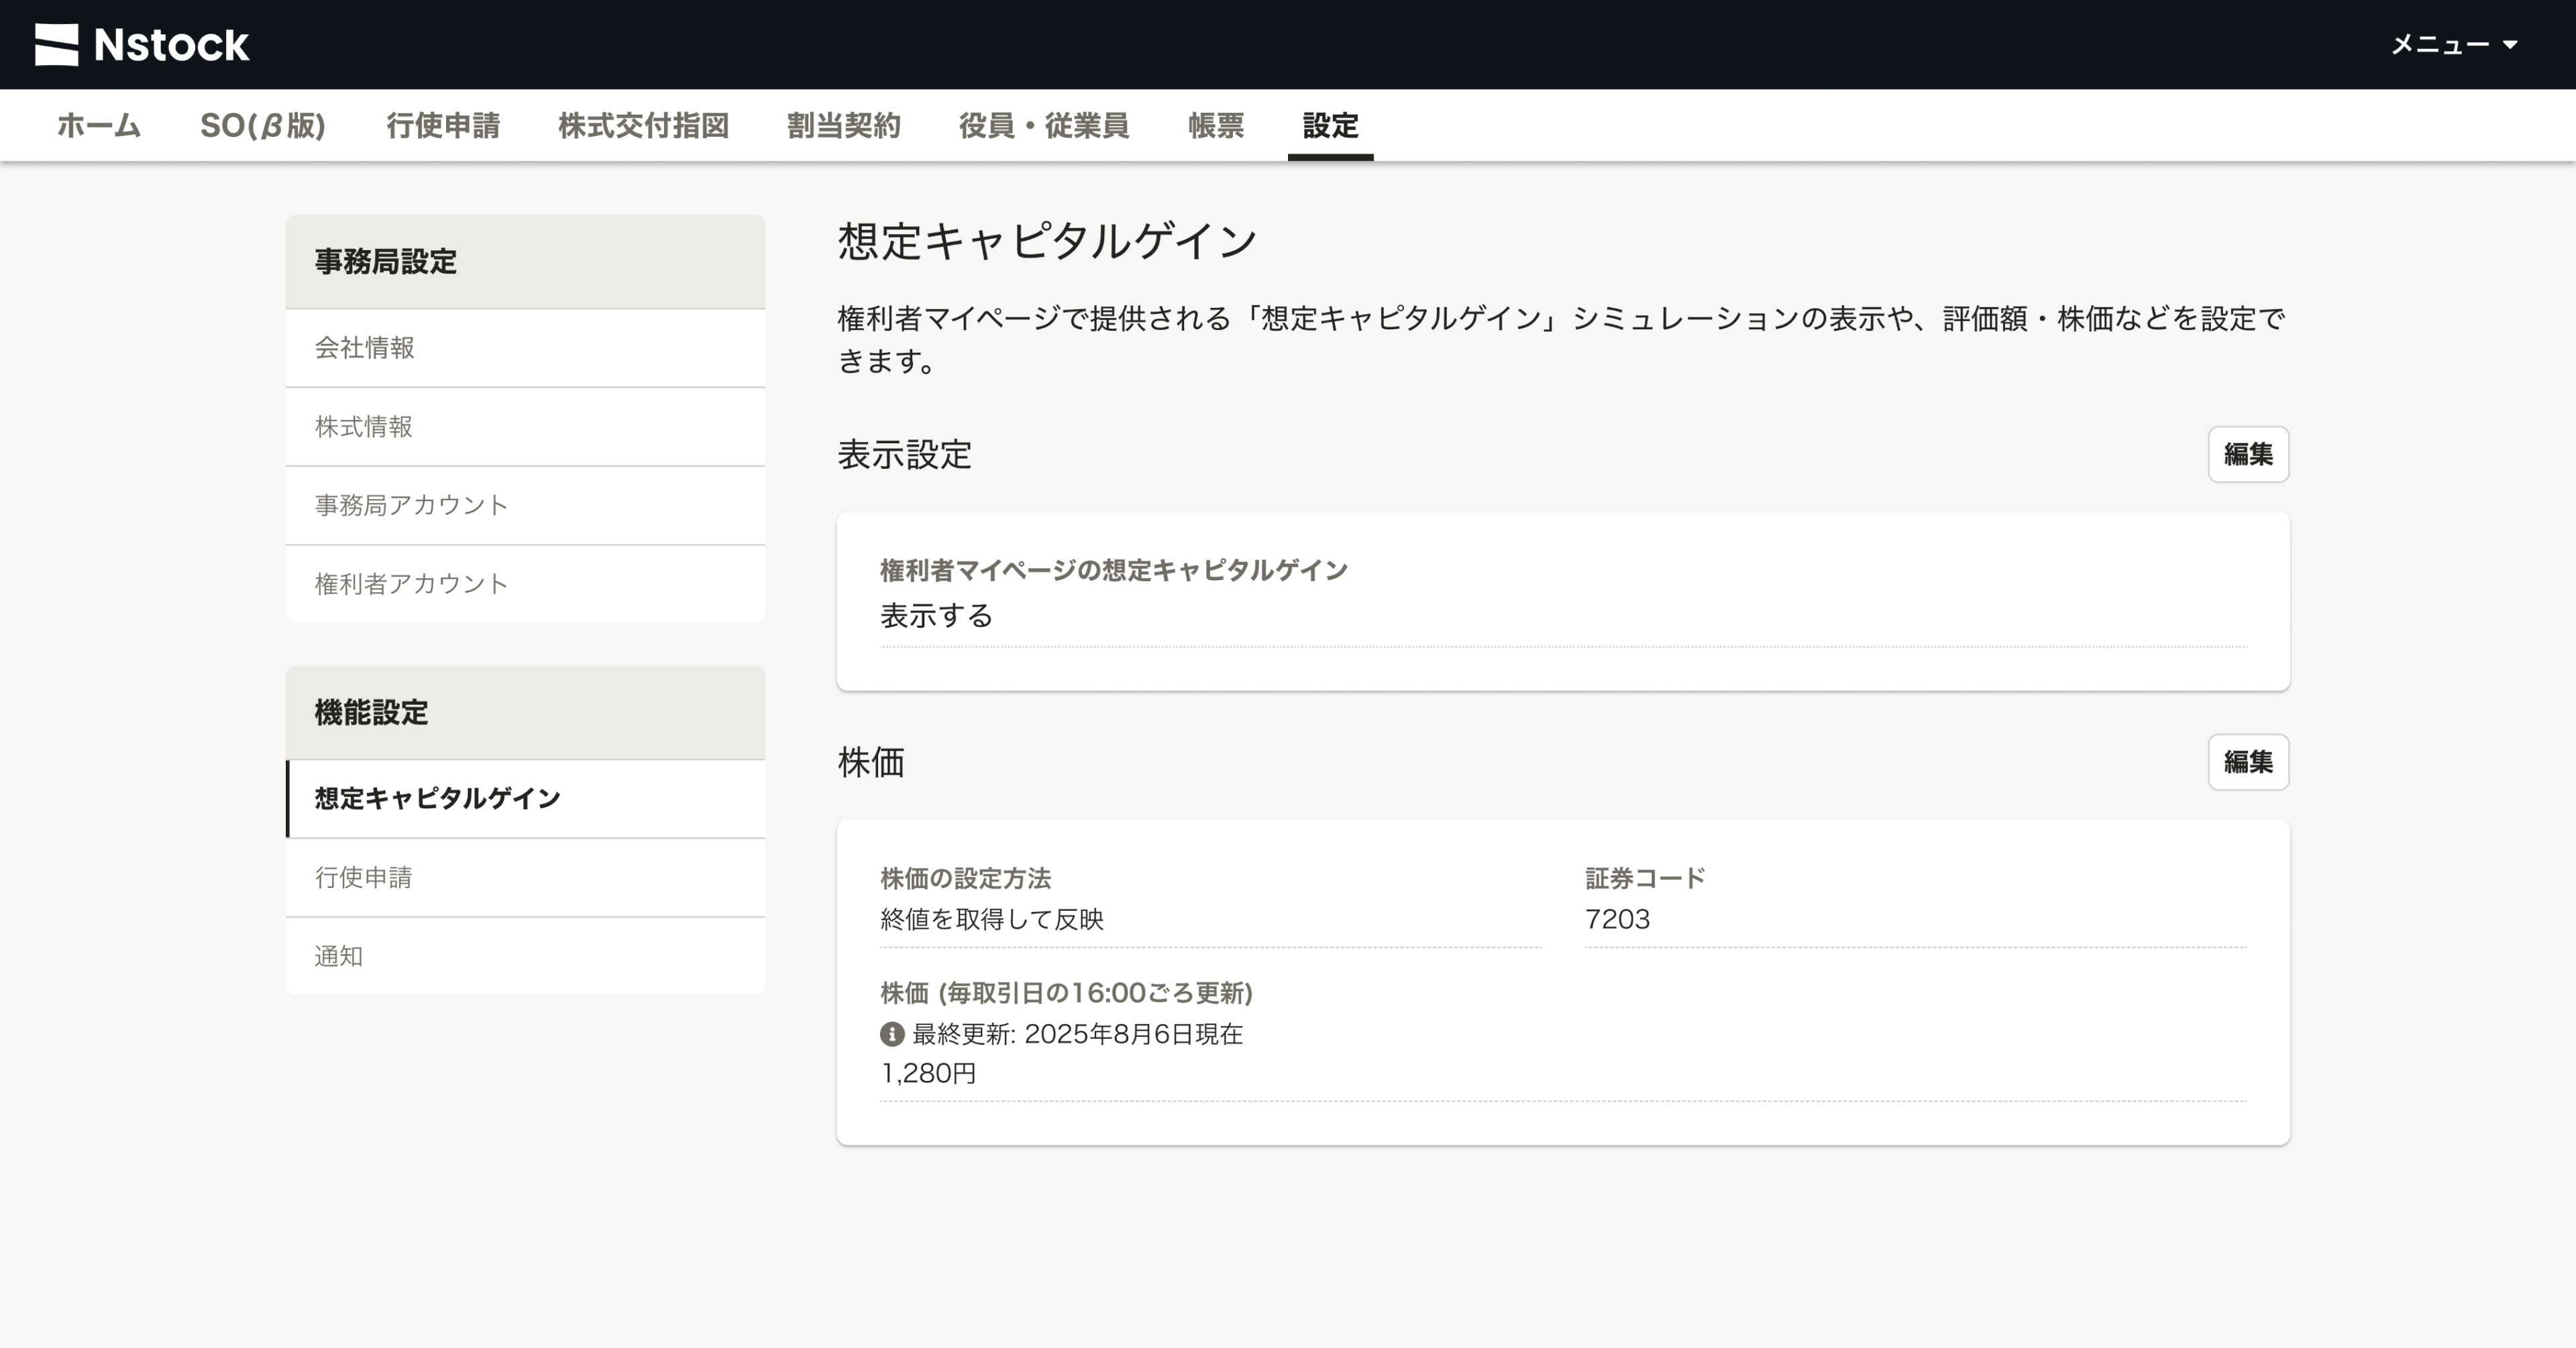
Task: Click 編集 button for 表示設定
Action: point(2248,454)
